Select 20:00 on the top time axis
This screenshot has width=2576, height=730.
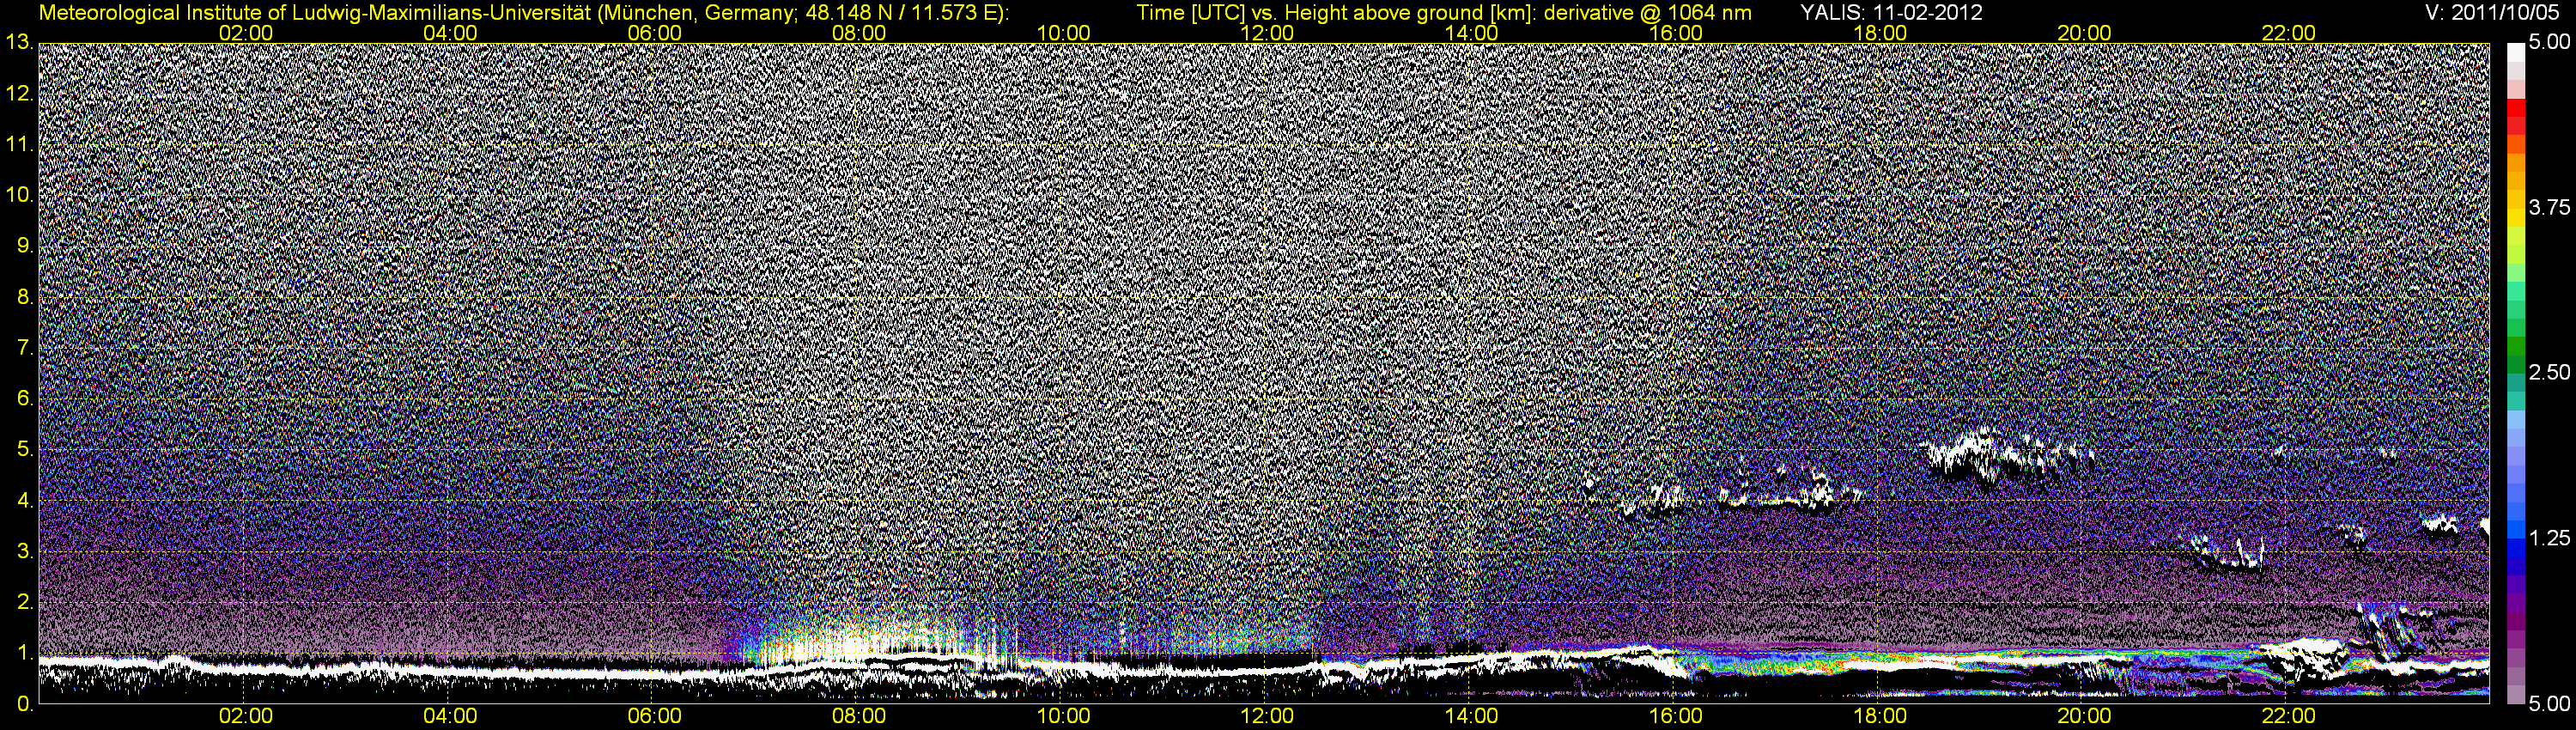2084,33
